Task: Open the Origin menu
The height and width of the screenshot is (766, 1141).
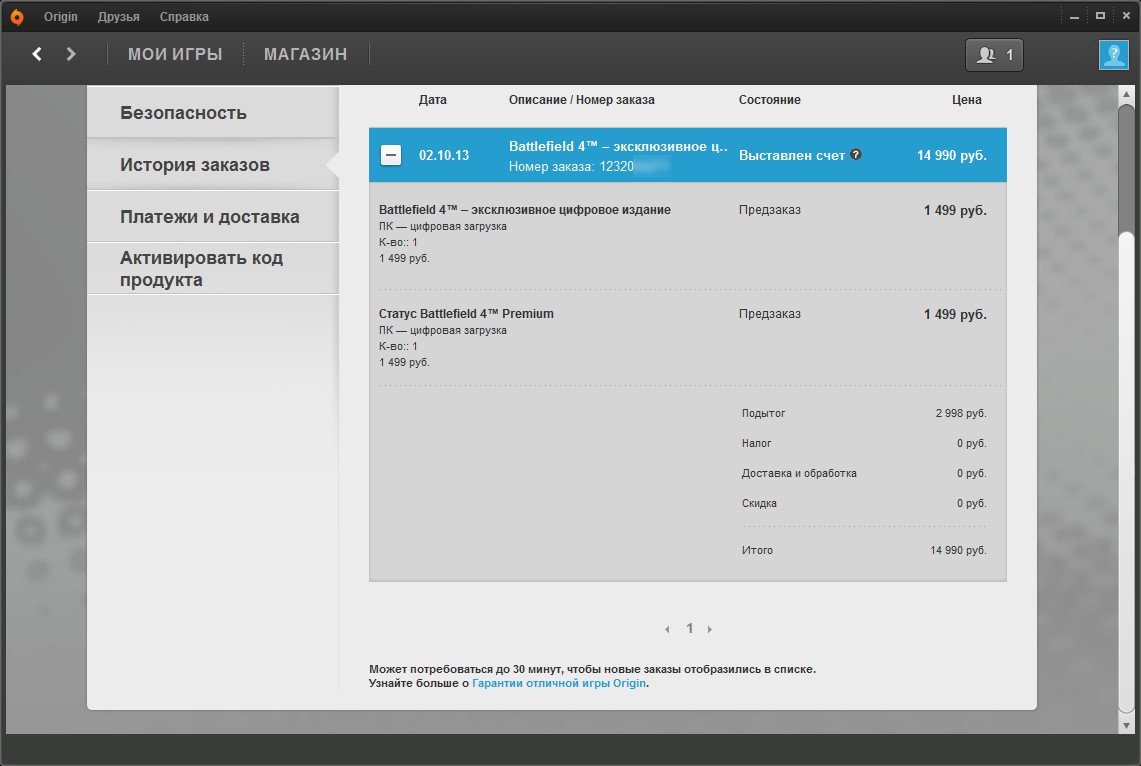Action: pyautogui.click(x=60, y=17)
